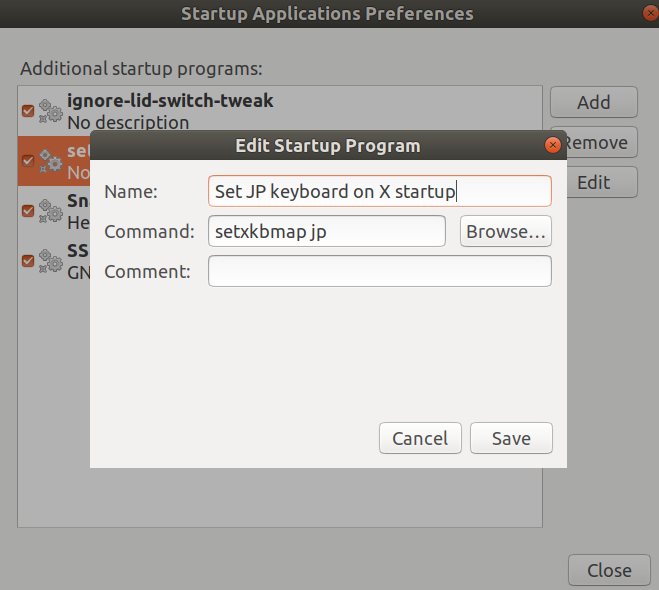This screenshot has height=590, width=659.
Task: Close the Startup Applications Preferences window
Action: point(609,571)
